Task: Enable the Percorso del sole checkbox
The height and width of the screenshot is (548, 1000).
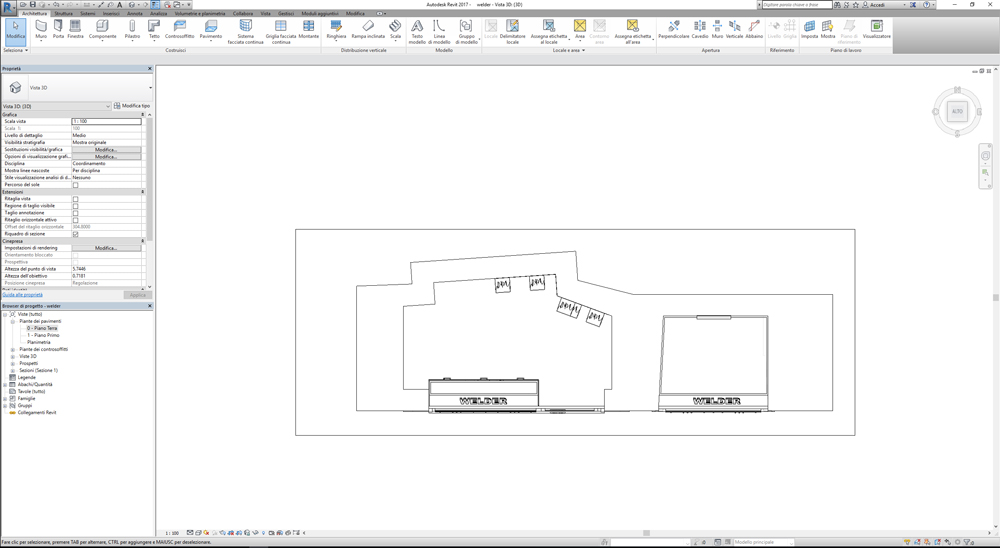Action: [75, 185]
